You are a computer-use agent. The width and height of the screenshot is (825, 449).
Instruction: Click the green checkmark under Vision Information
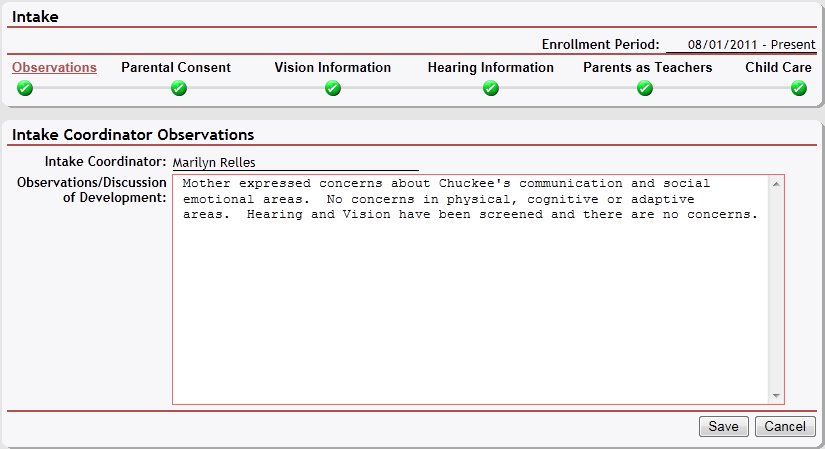point(333,88)
